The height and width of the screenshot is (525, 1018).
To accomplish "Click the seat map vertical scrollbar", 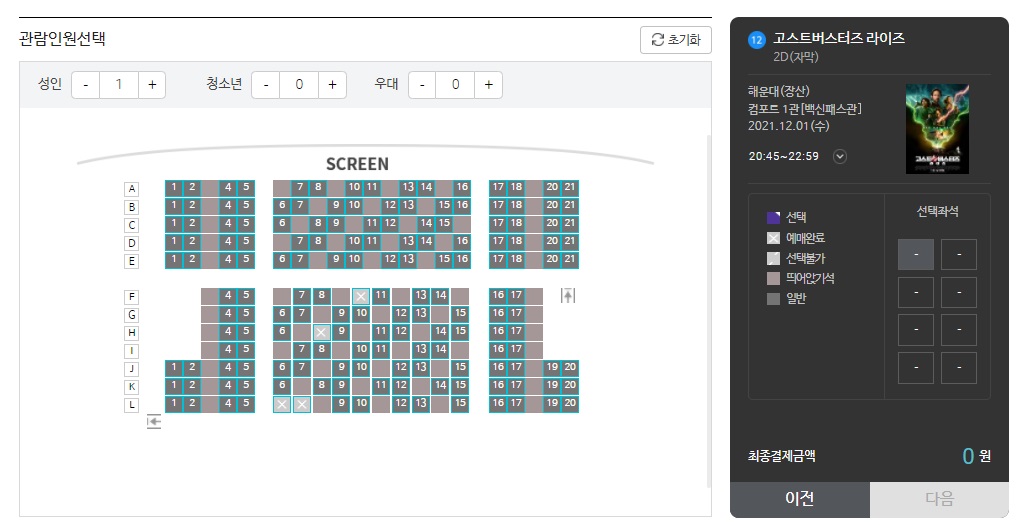I will [709, 311].
